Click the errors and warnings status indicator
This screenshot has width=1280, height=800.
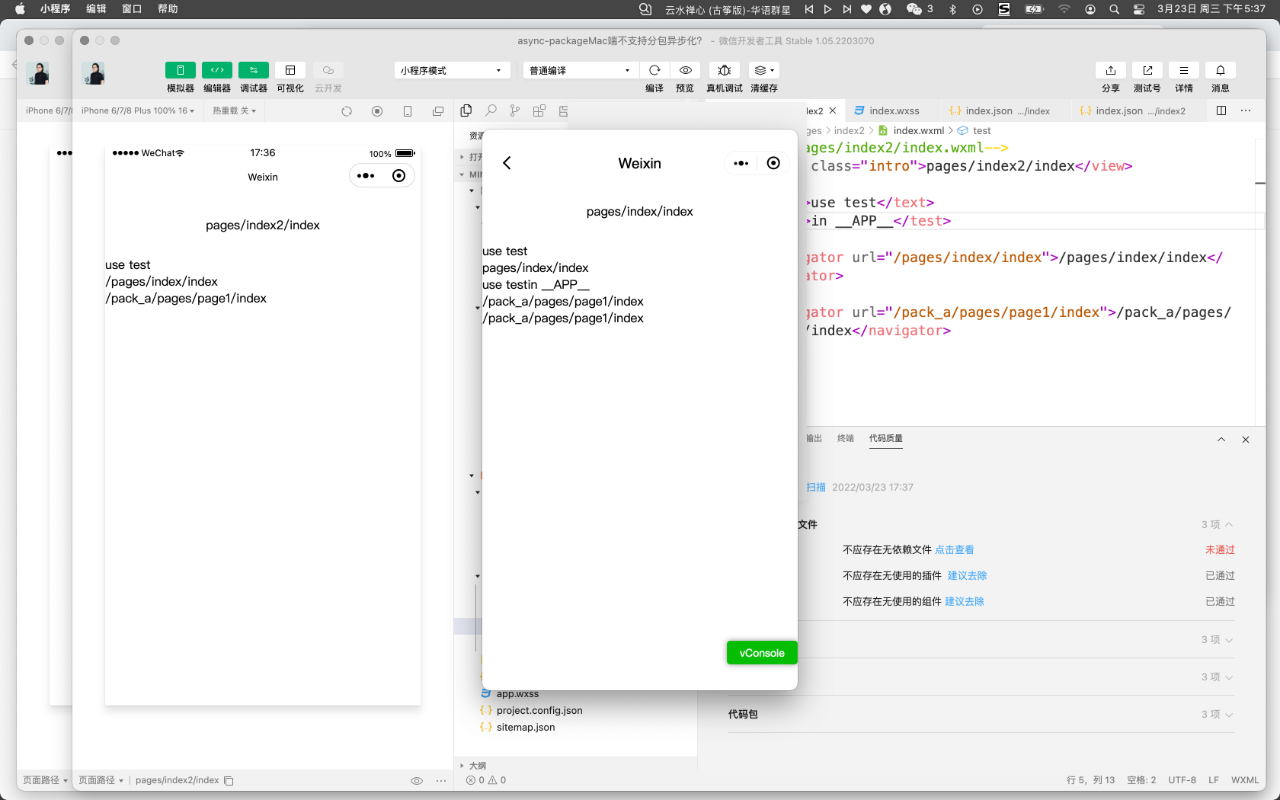pyautogui.click(x=486, y=780)
